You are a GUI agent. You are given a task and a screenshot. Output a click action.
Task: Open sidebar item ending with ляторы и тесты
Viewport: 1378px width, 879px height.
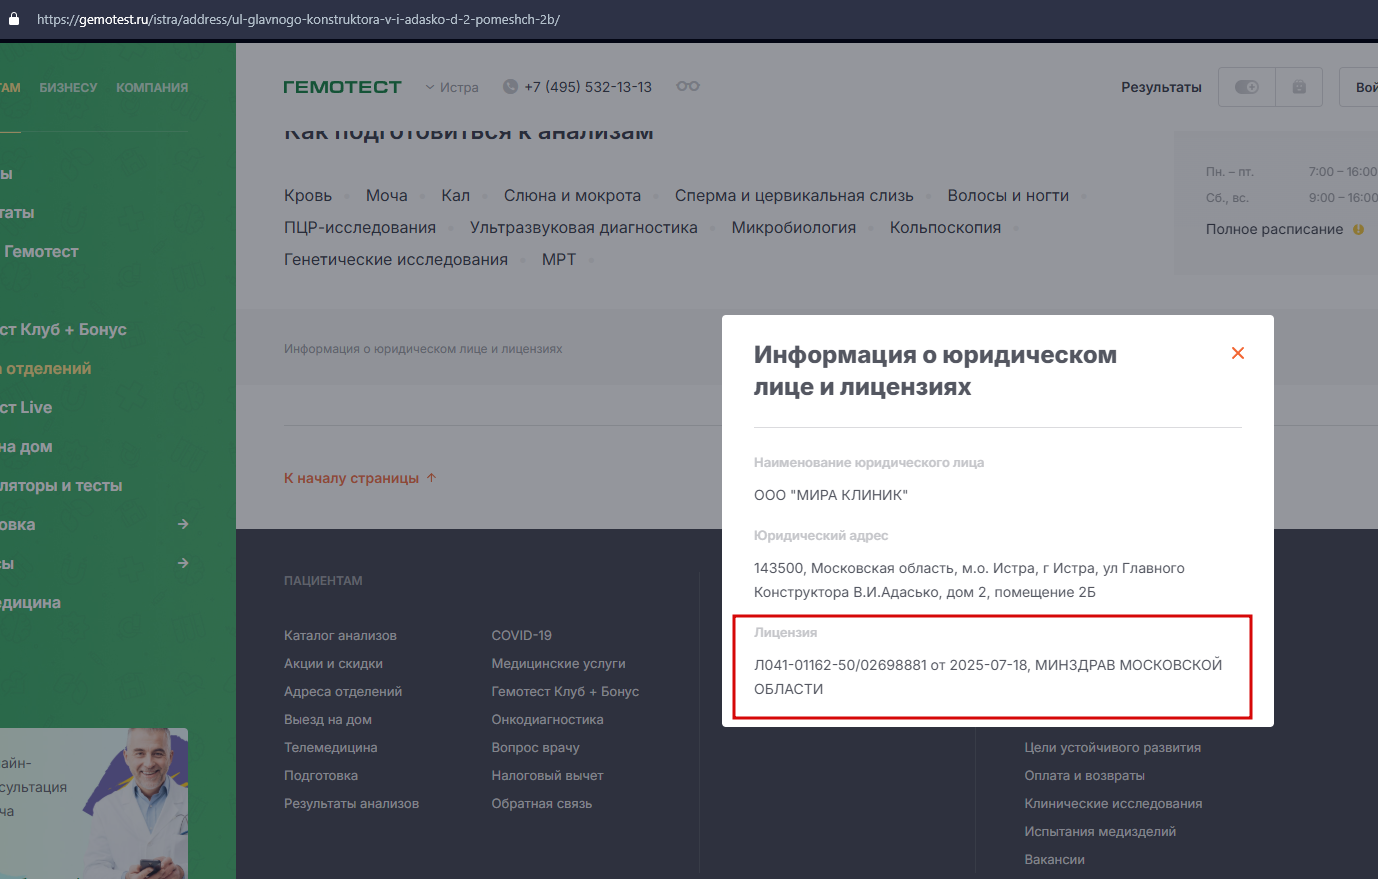tap(61, 485)
